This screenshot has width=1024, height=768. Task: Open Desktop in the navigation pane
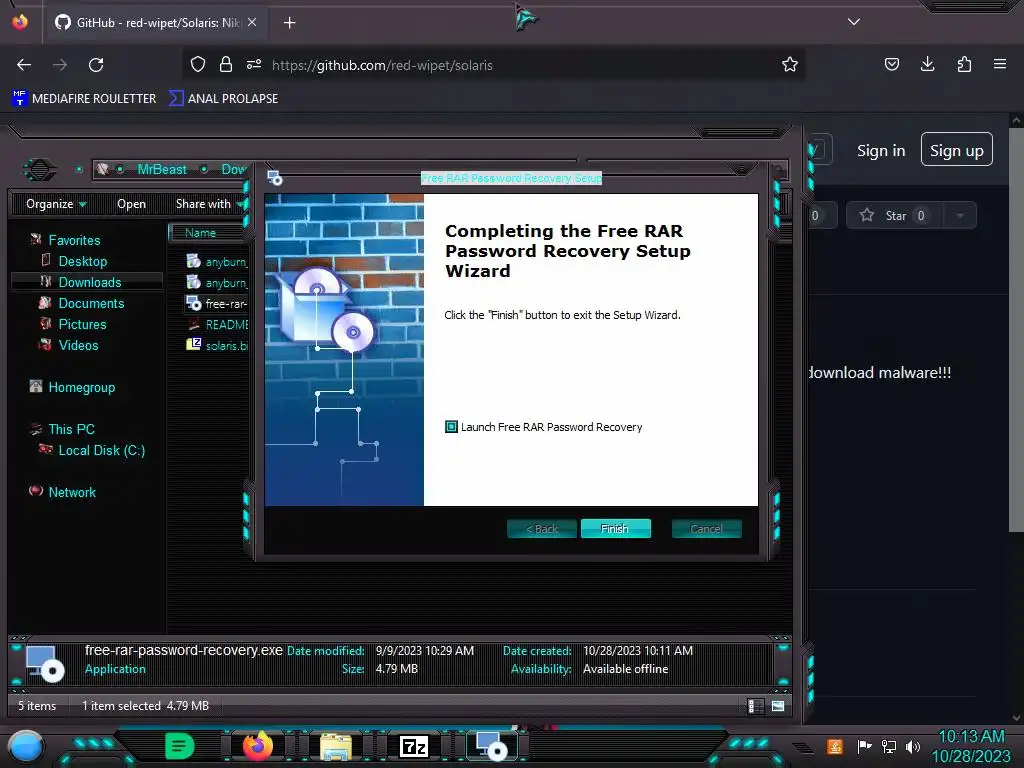[x=82, y=261]
